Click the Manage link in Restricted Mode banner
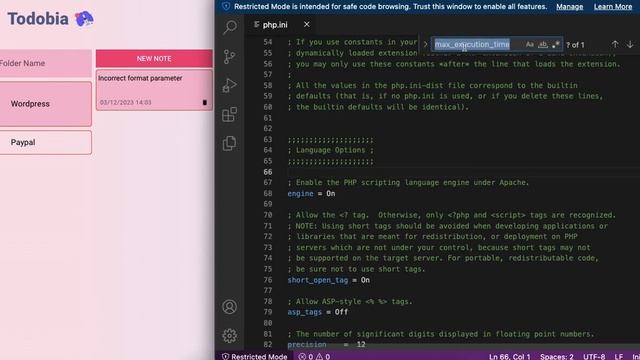 pyautogui.click(x=569, y=7)
